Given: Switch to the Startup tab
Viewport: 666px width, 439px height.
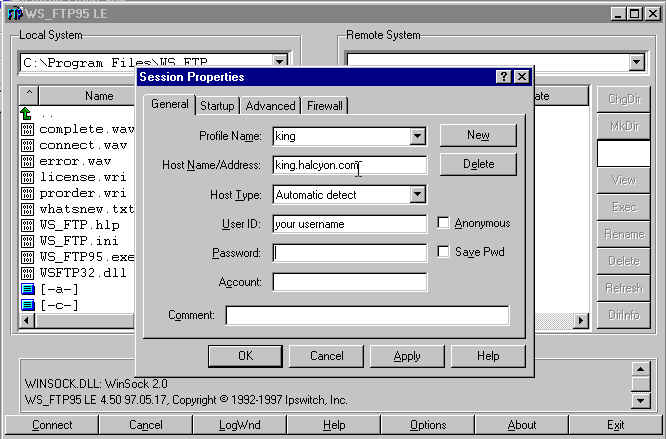Looking at the screenshot, I should 217,106.
